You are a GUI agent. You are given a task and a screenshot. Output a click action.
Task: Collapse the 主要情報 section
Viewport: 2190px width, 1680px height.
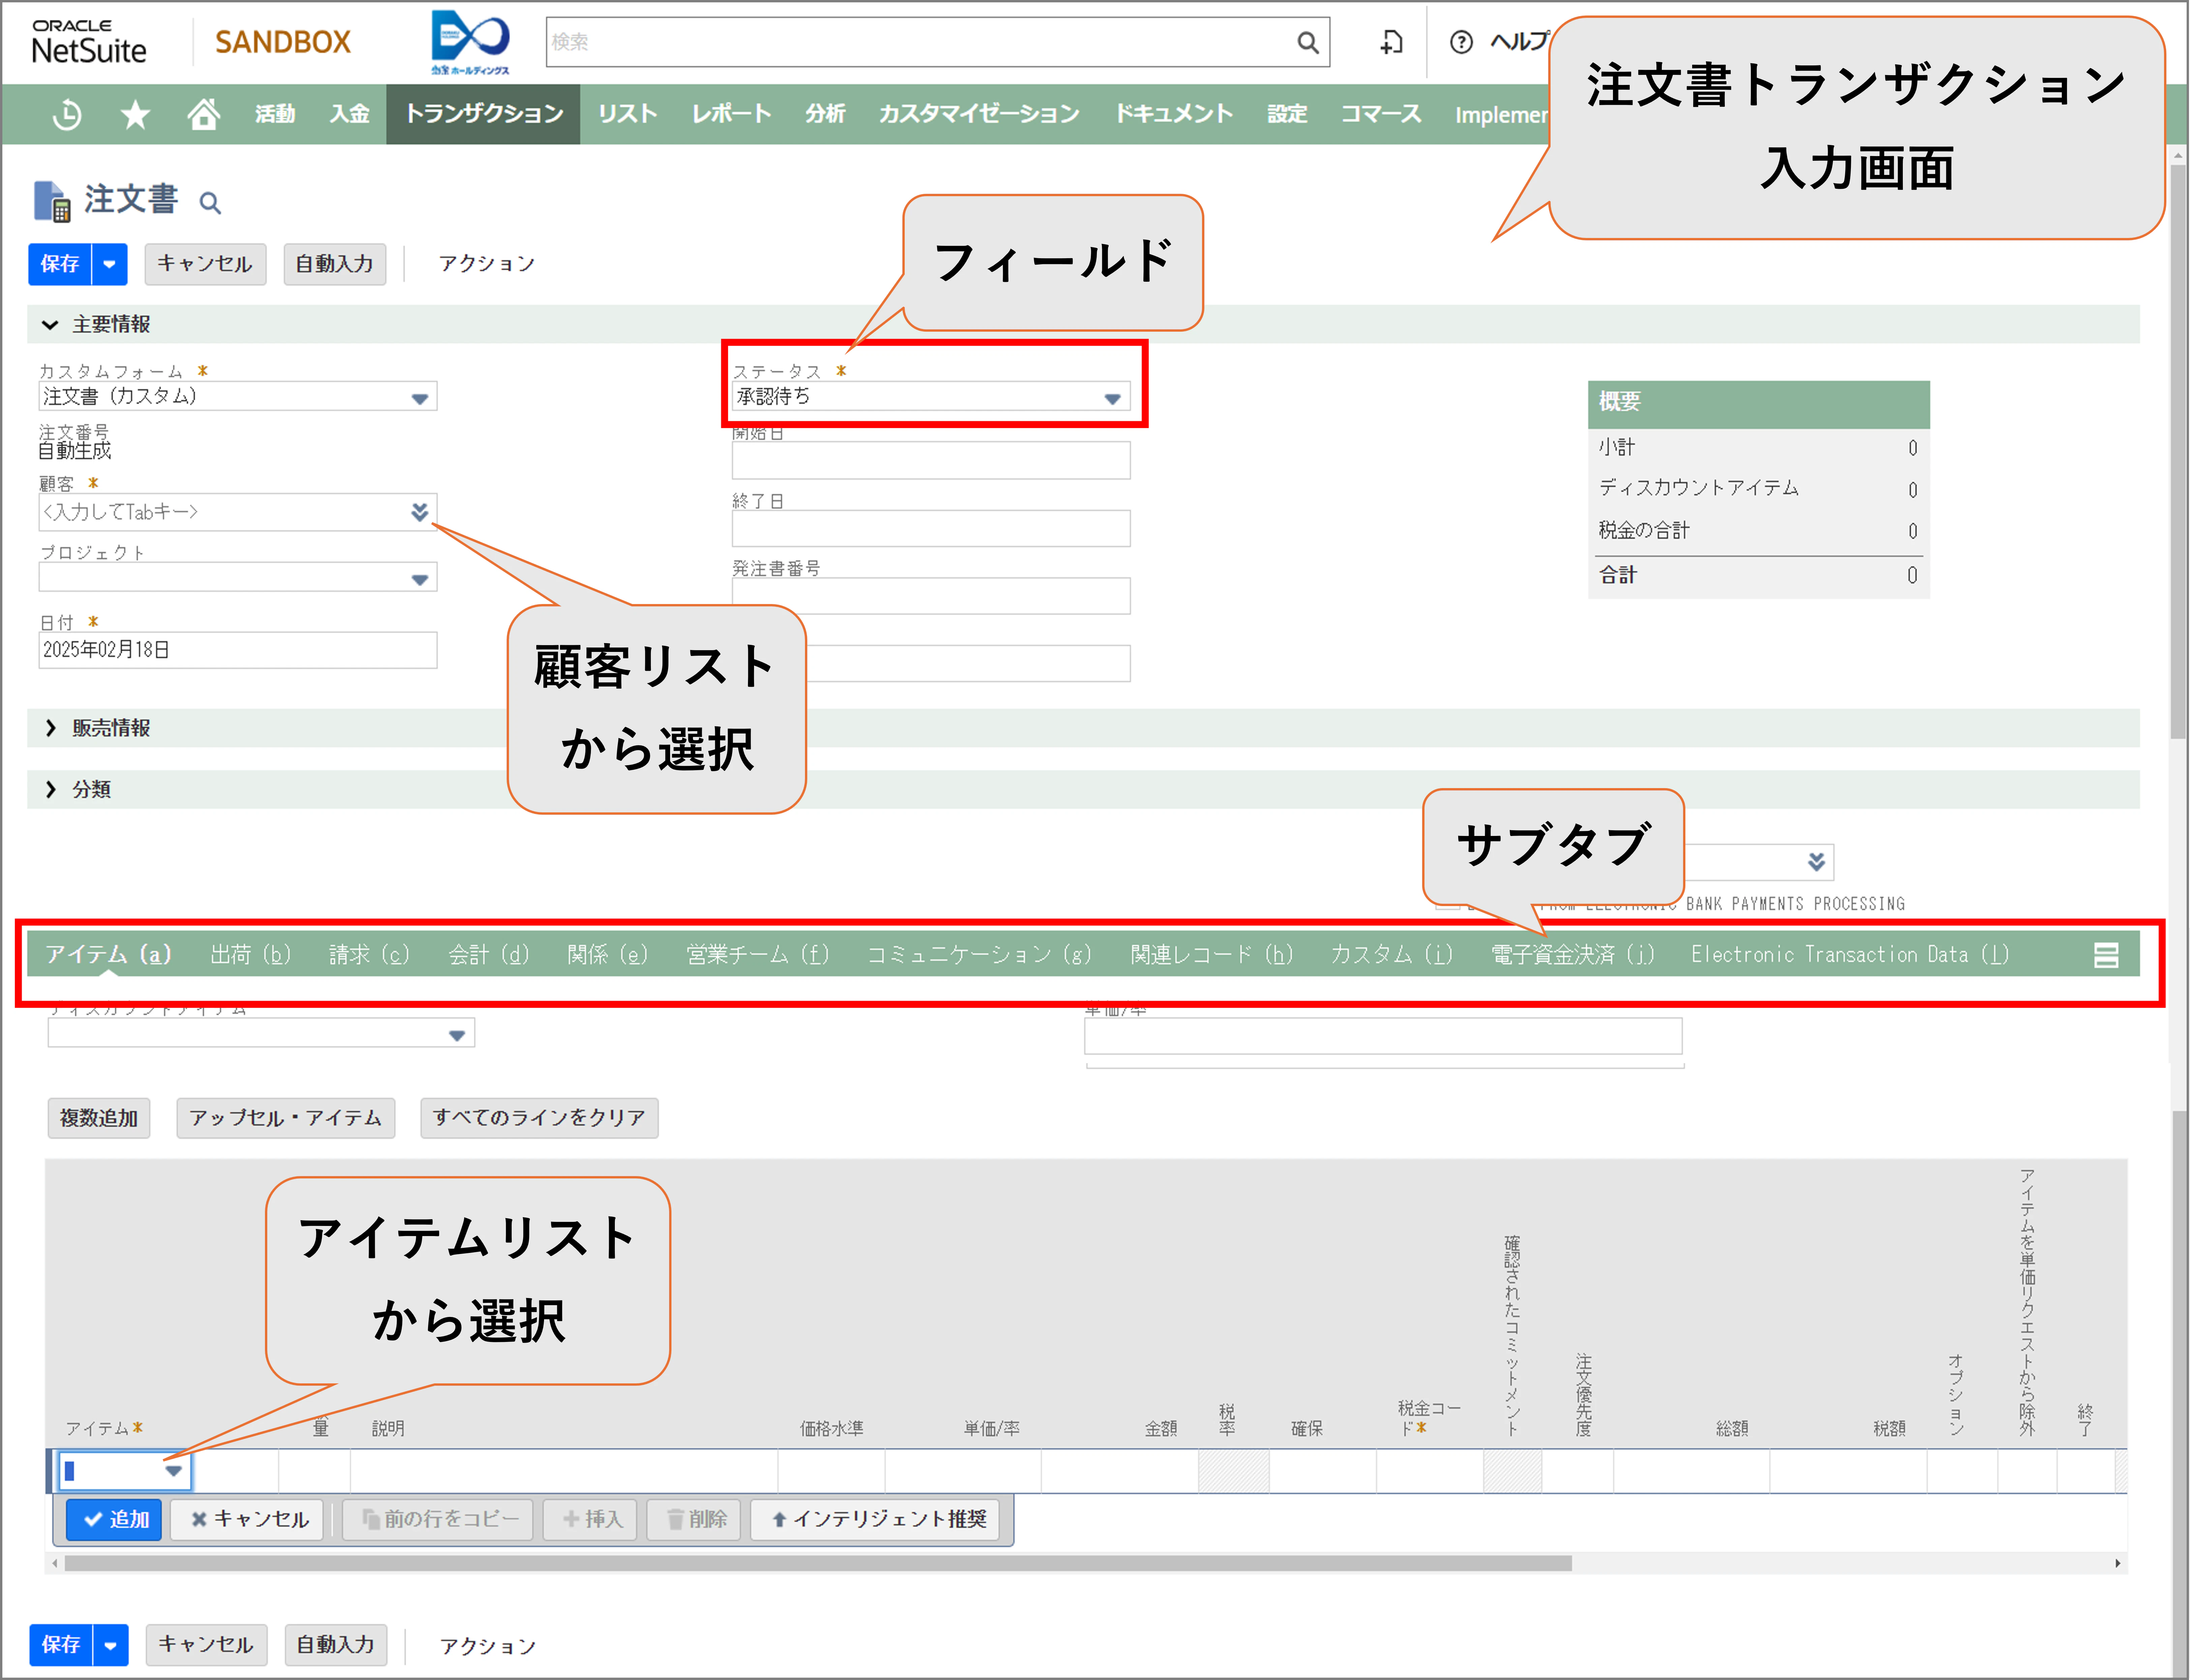[x=50, y=325]
